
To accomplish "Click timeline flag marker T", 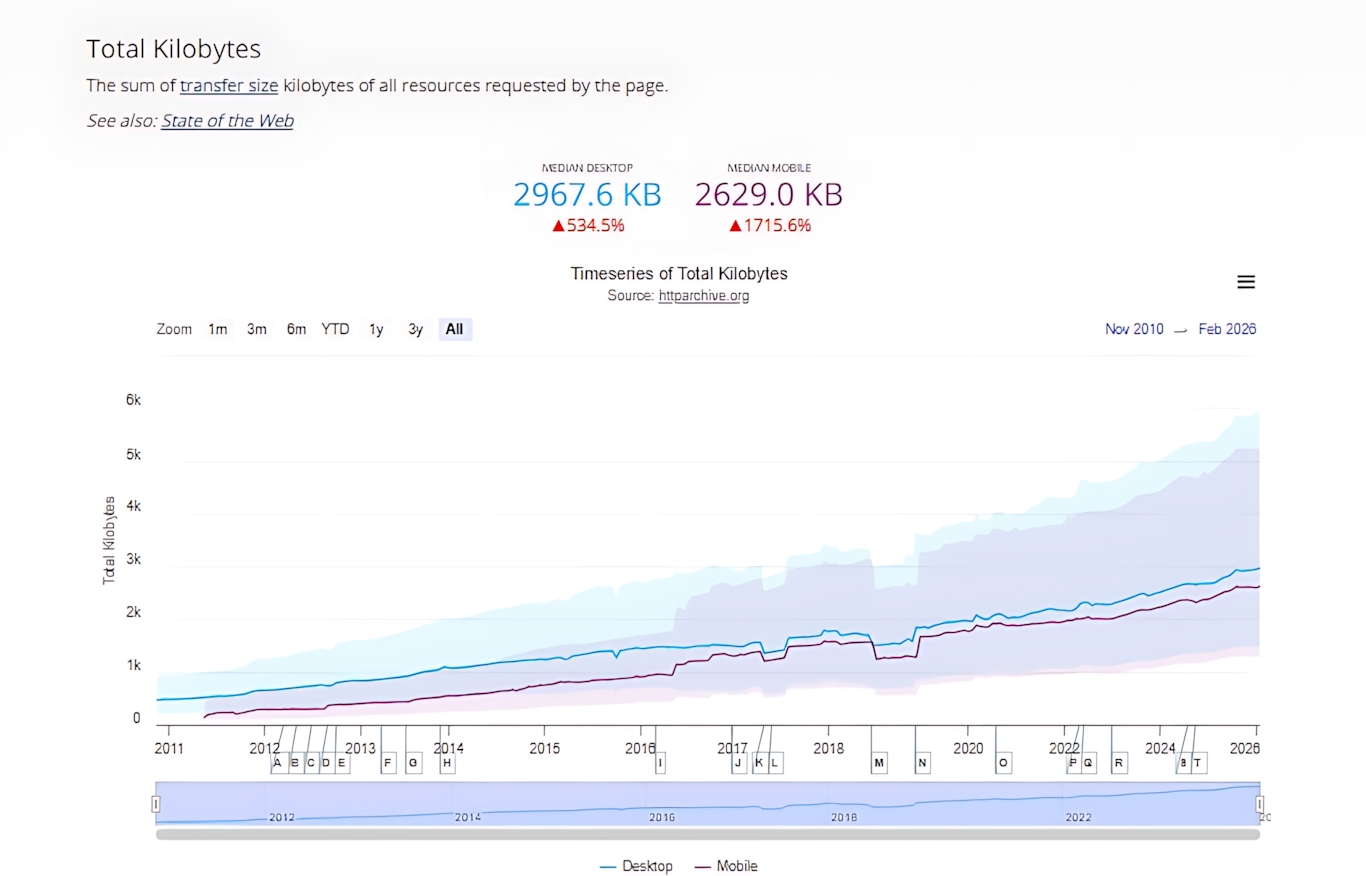I will (1199, 763).
